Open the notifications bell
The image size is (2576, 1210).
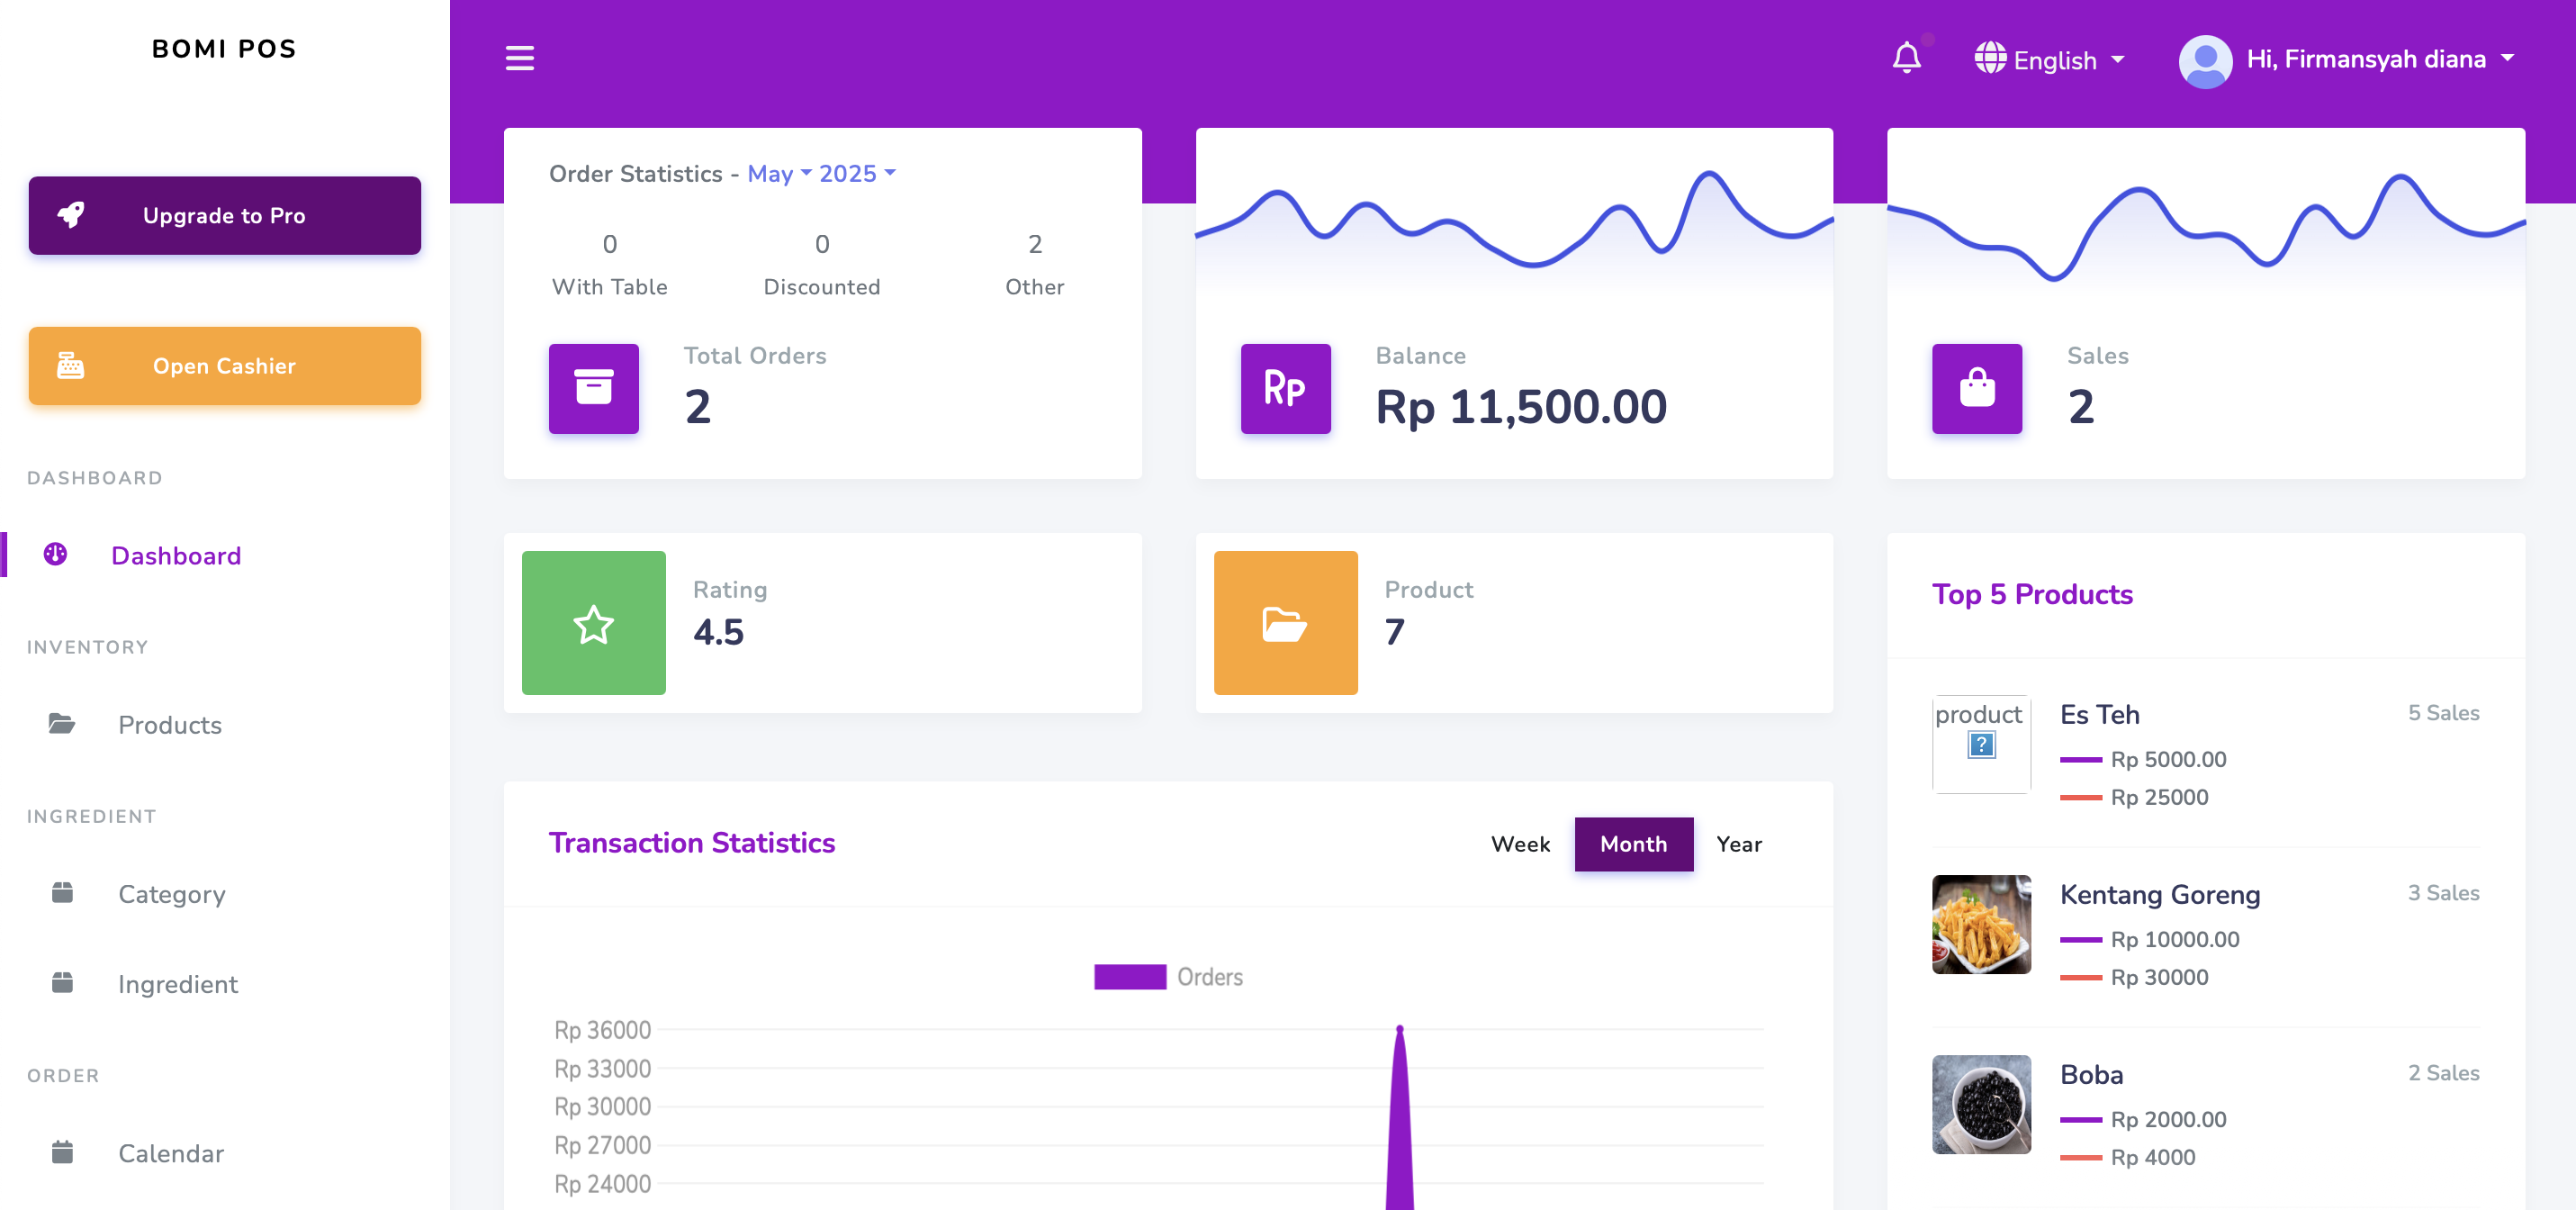click(x=1906, y=58)
